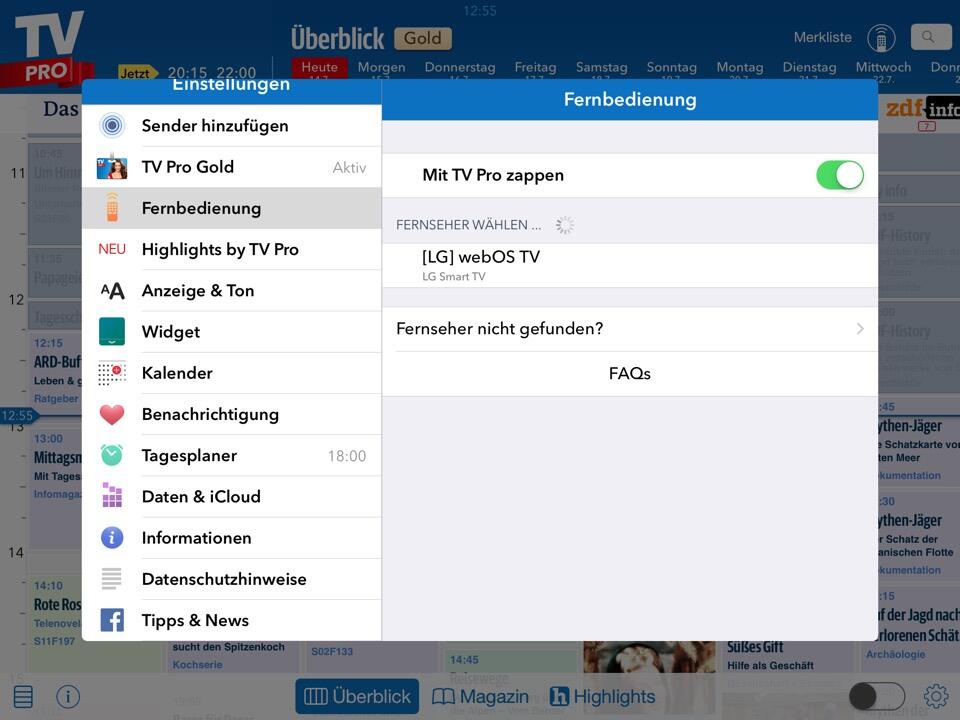This screenshot has width=960, height=720.
Task: Tap the teal Widget icon
Action: pos(112,331)
